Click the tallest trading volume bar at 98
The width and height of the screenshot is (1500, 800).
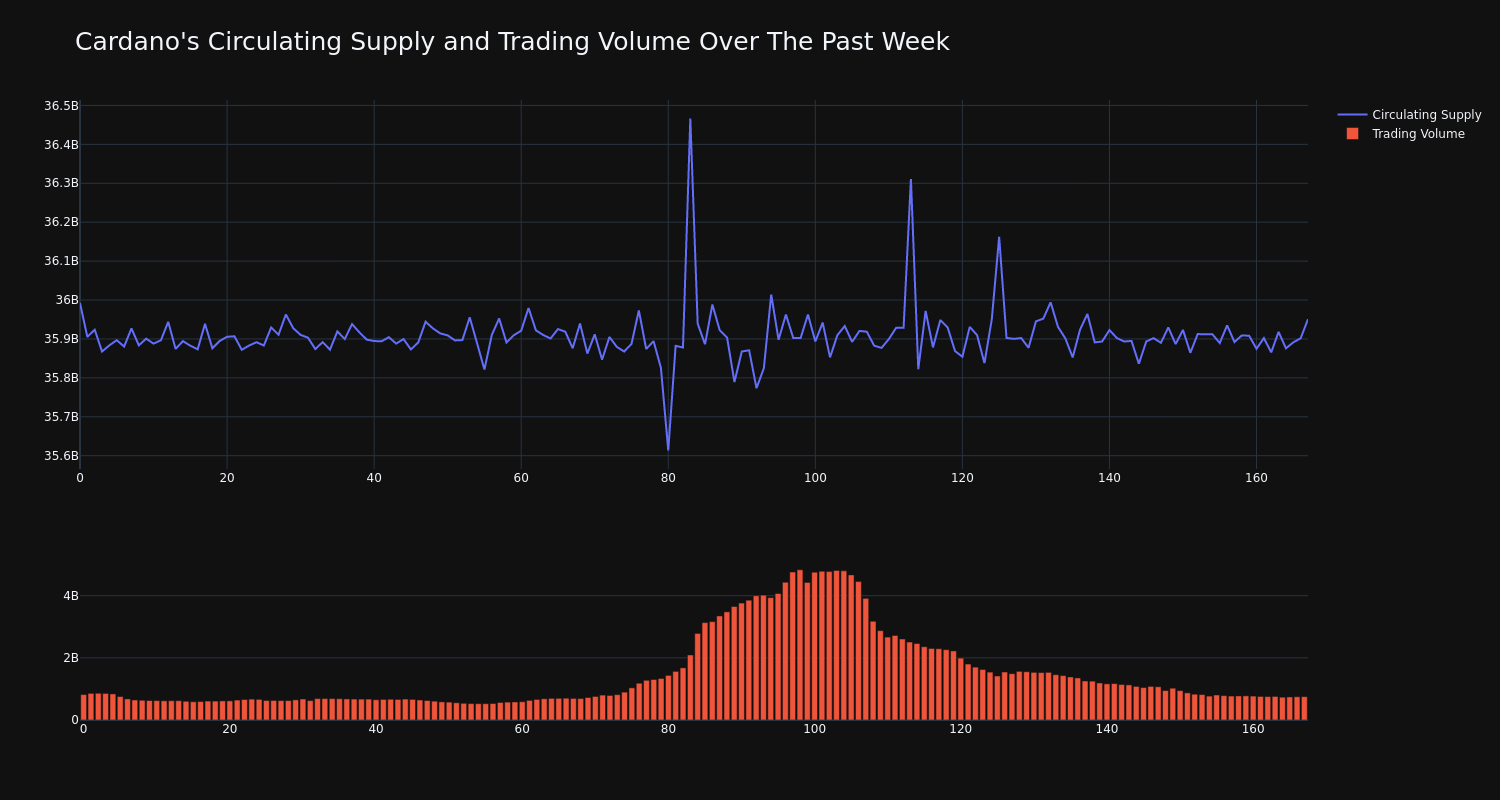(800, 645)
